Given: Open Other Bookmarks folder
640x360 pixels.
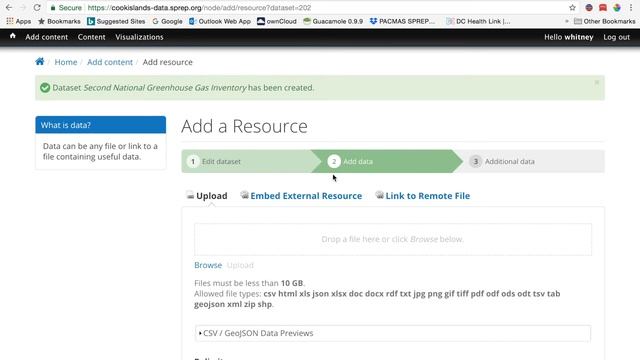Looking at the screenshot, I should point(604,21).
